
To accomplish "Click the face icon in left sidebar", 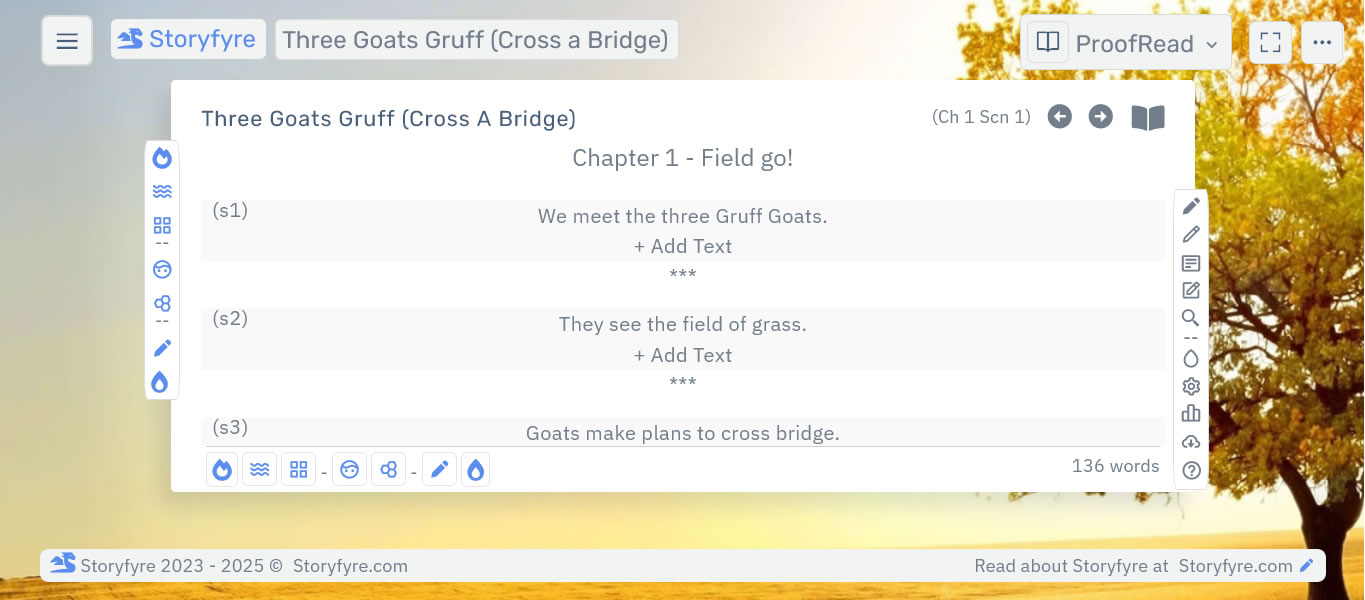I will click(162, 269).
